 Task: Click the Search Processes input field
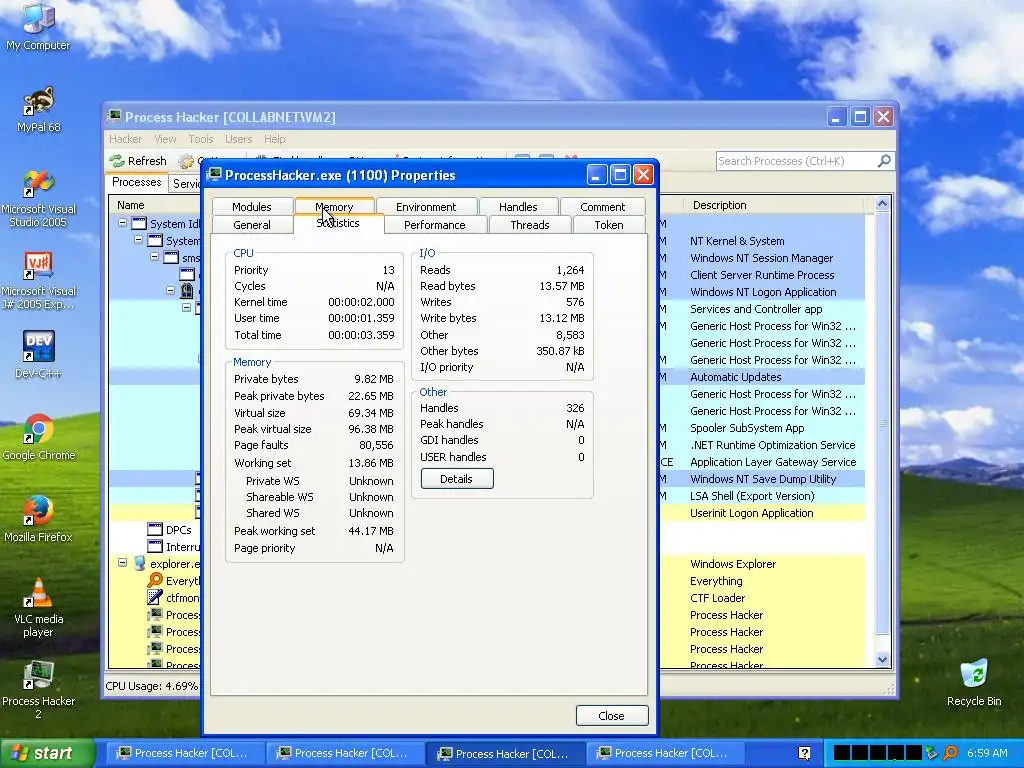(x=796, y=161)
